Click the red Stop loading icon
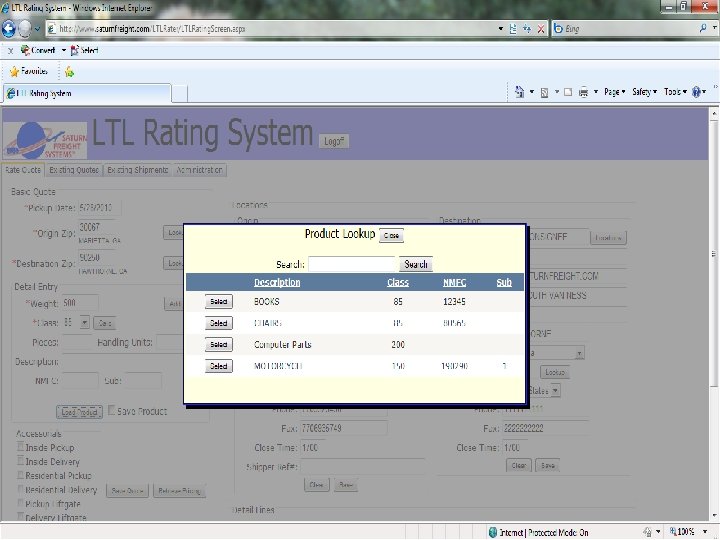This screenshot has height=540, width=720. [541, 29]
